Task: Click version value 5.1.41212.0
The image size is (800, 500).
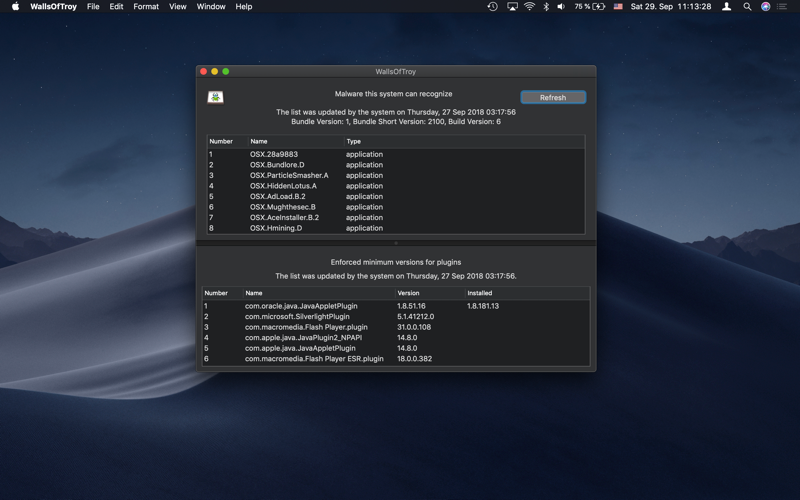Action: pos(415,316)
